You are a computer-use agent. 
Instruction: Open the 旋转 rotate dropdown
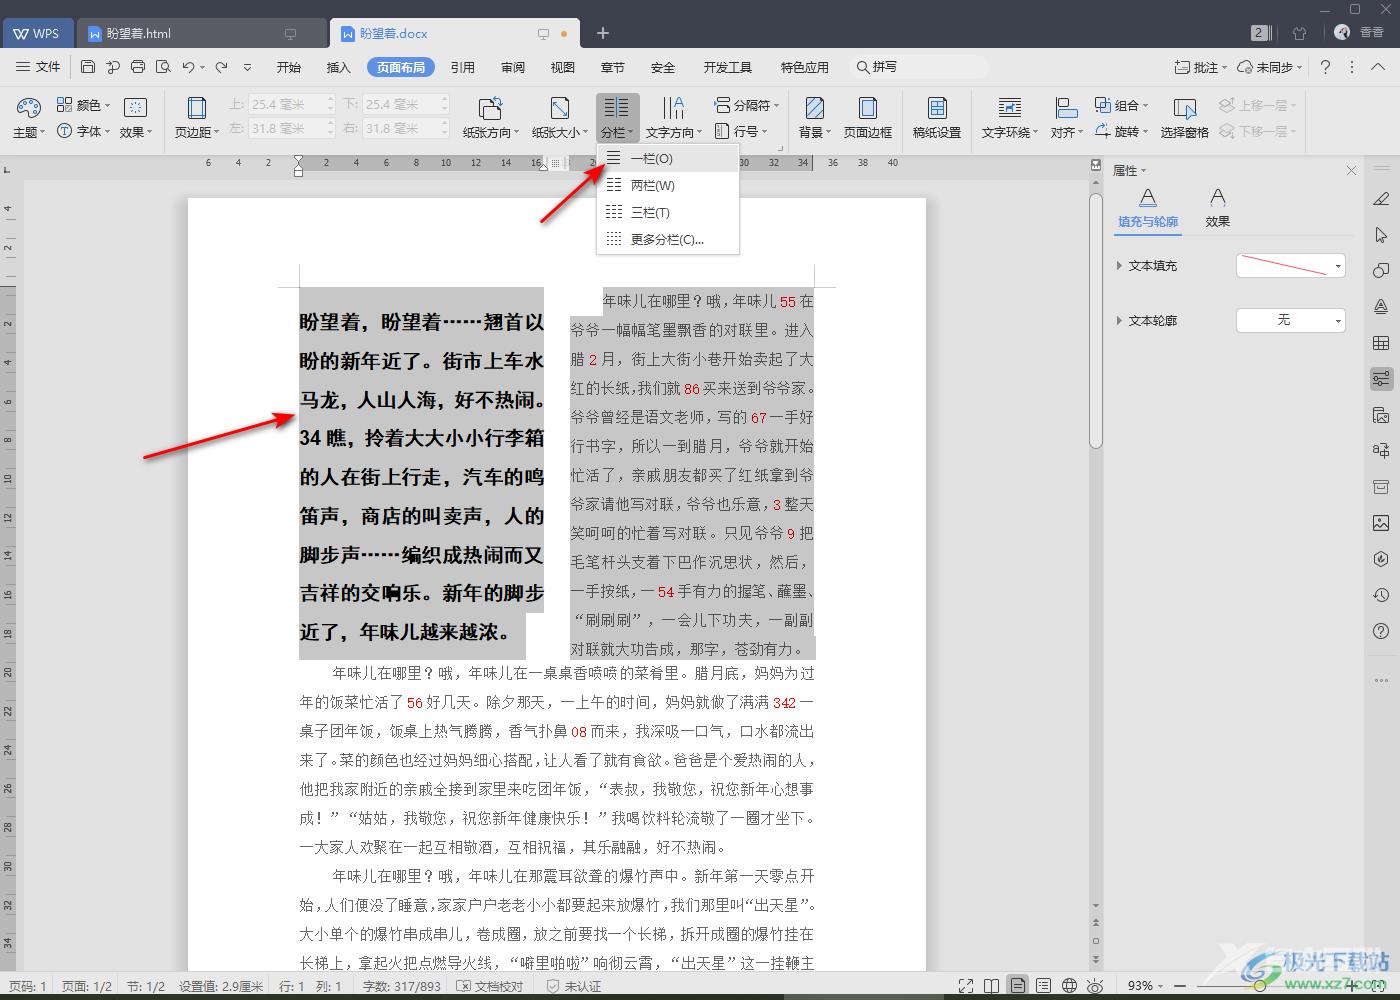[1121, 131]
